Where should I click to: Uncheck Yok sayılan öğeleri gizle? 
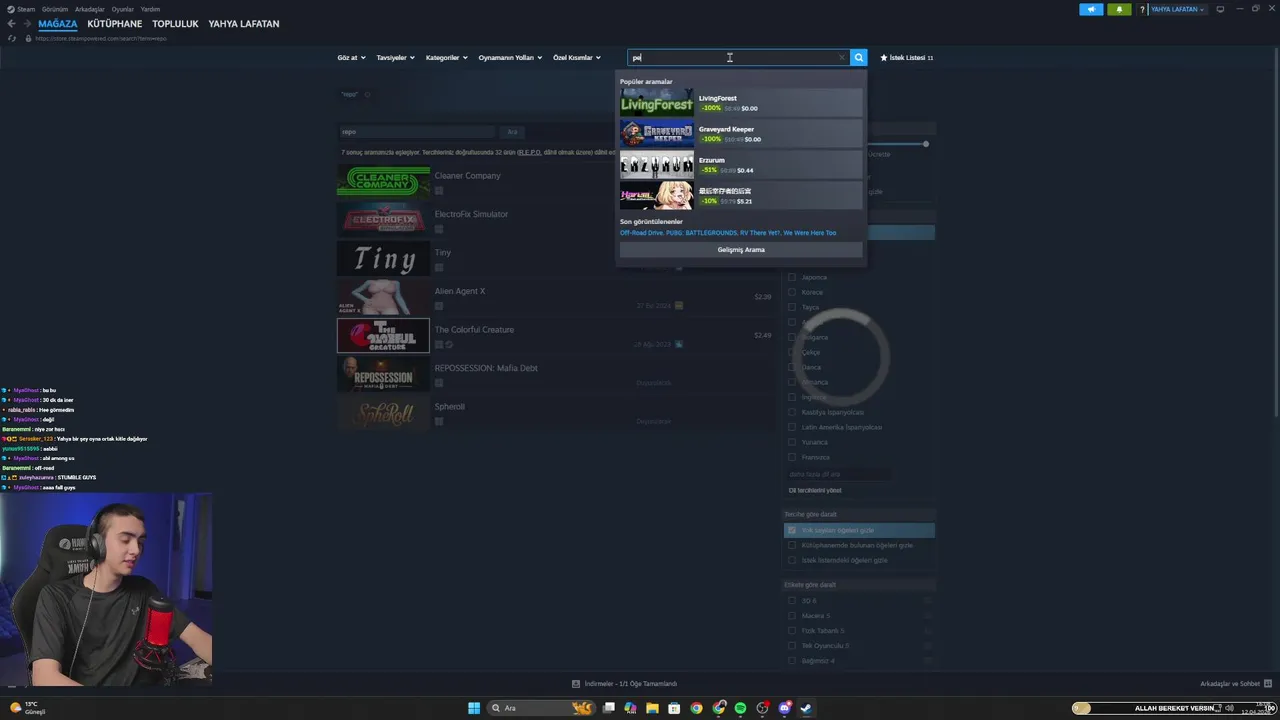pos(792,530)
